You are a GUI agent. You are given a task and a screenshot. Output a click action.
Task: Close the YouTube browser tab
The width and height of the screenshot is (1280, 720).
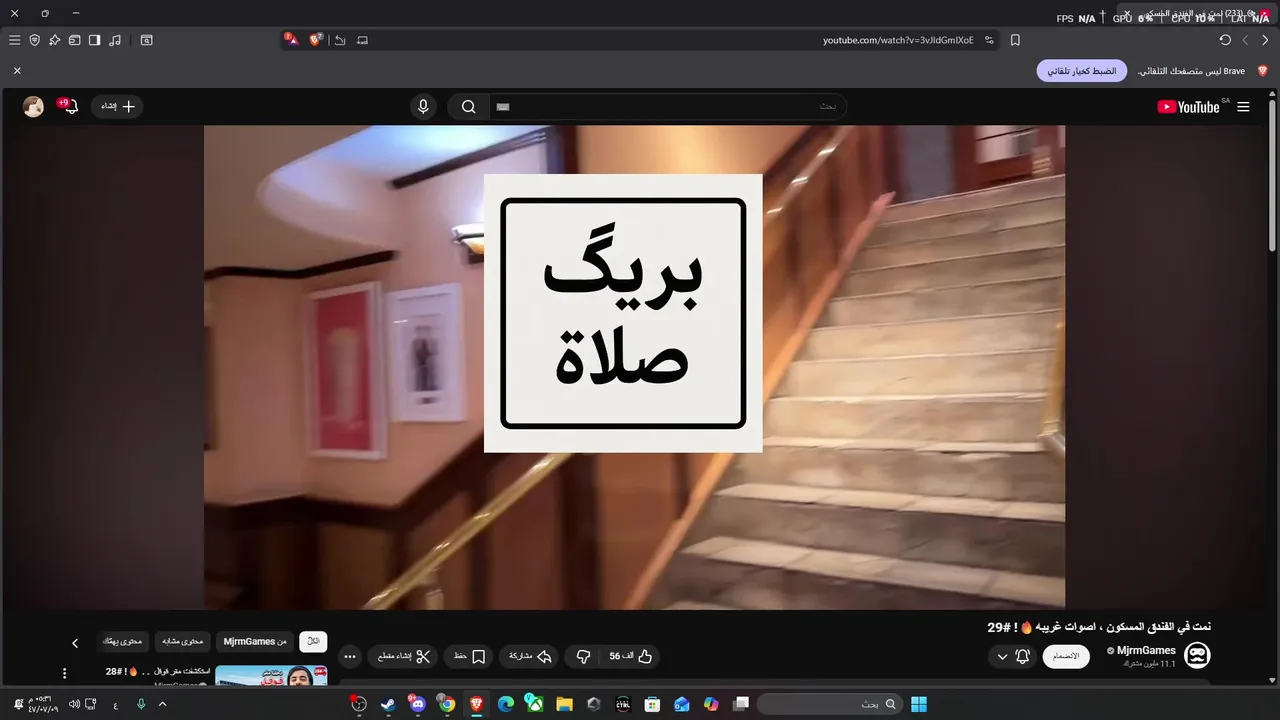(x=1128, y=14)
